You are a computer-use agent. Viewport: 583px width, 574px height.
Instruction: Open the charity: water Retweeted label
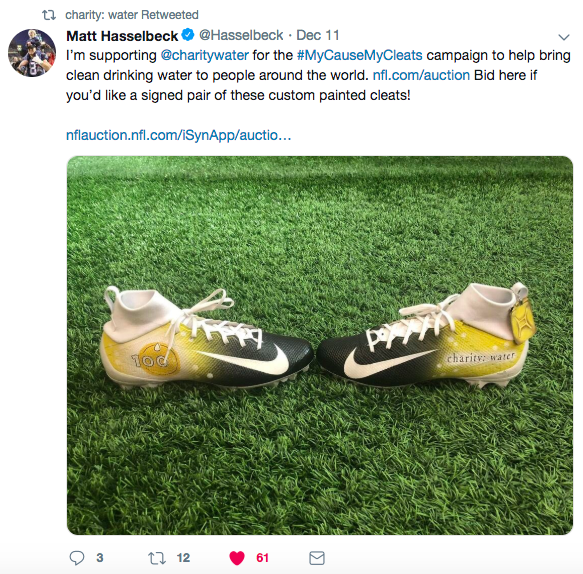coord(132,15)
